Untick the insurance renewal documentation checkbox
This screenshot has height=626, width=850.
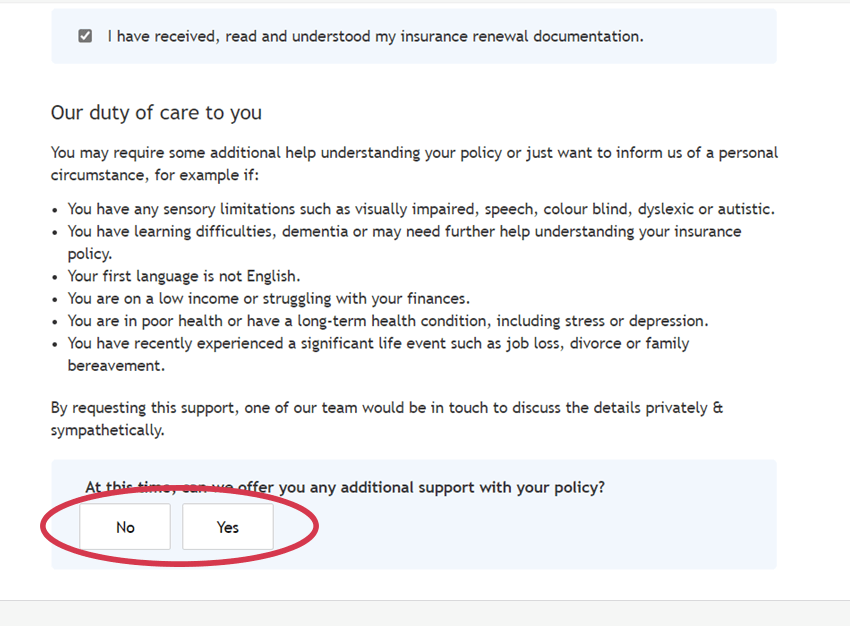coord(85,36)
